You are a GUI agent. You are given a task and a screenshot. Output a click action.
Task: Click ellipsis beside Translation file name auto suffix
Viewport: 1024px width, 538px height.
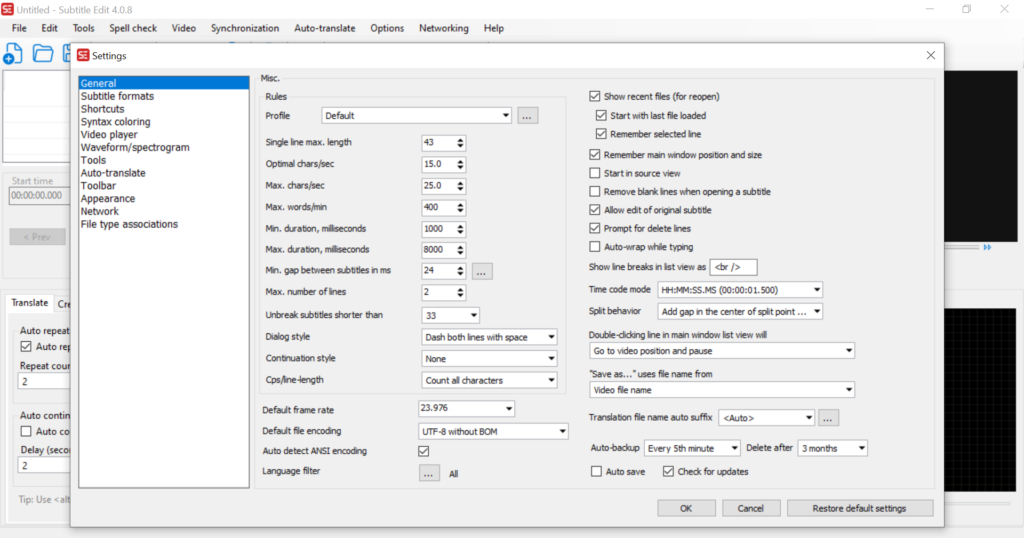click(828, 417)
